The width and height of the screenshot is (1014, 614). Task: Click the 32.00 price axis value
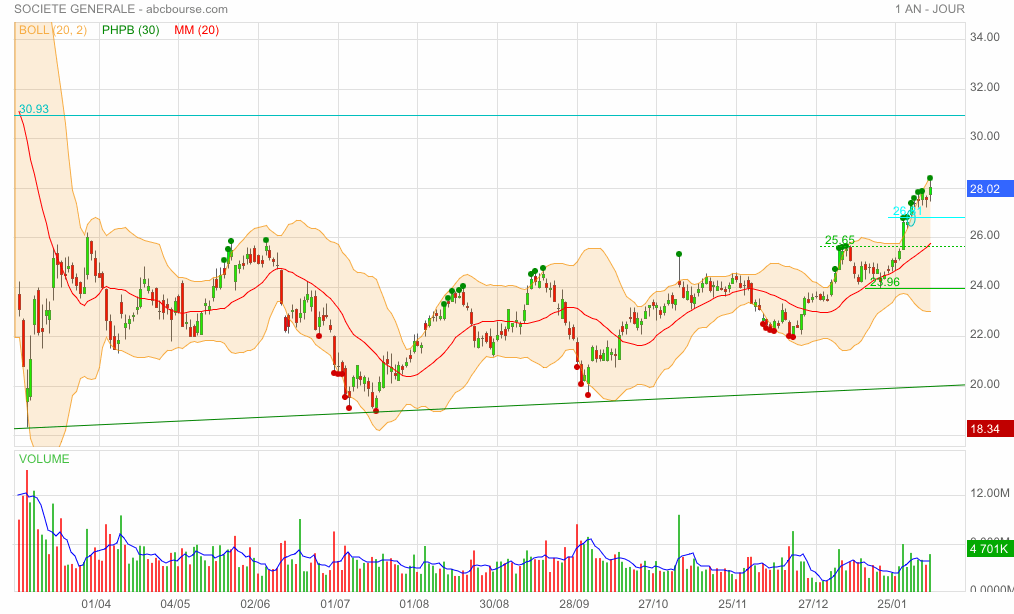click(x=985, y=87)
